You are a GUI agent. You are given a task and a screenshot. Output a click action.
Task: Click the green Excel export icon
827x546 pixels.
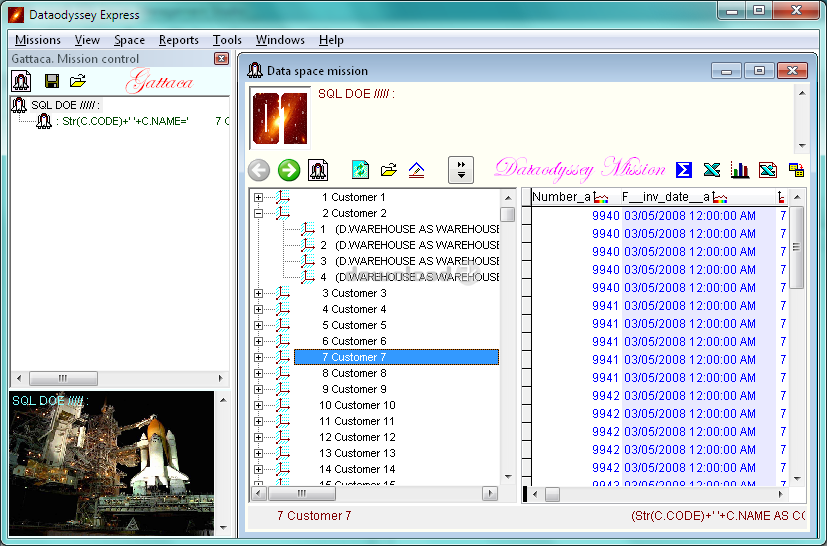pos(712,169)
